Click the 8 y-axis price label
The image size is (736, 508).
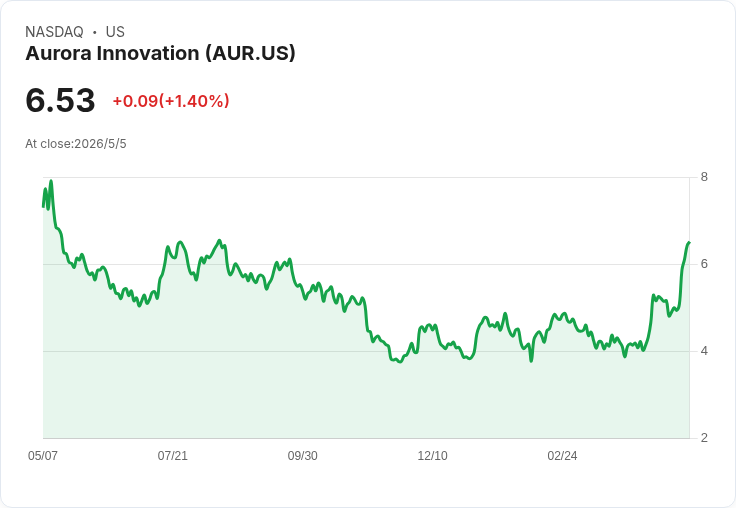coord(704,177)
